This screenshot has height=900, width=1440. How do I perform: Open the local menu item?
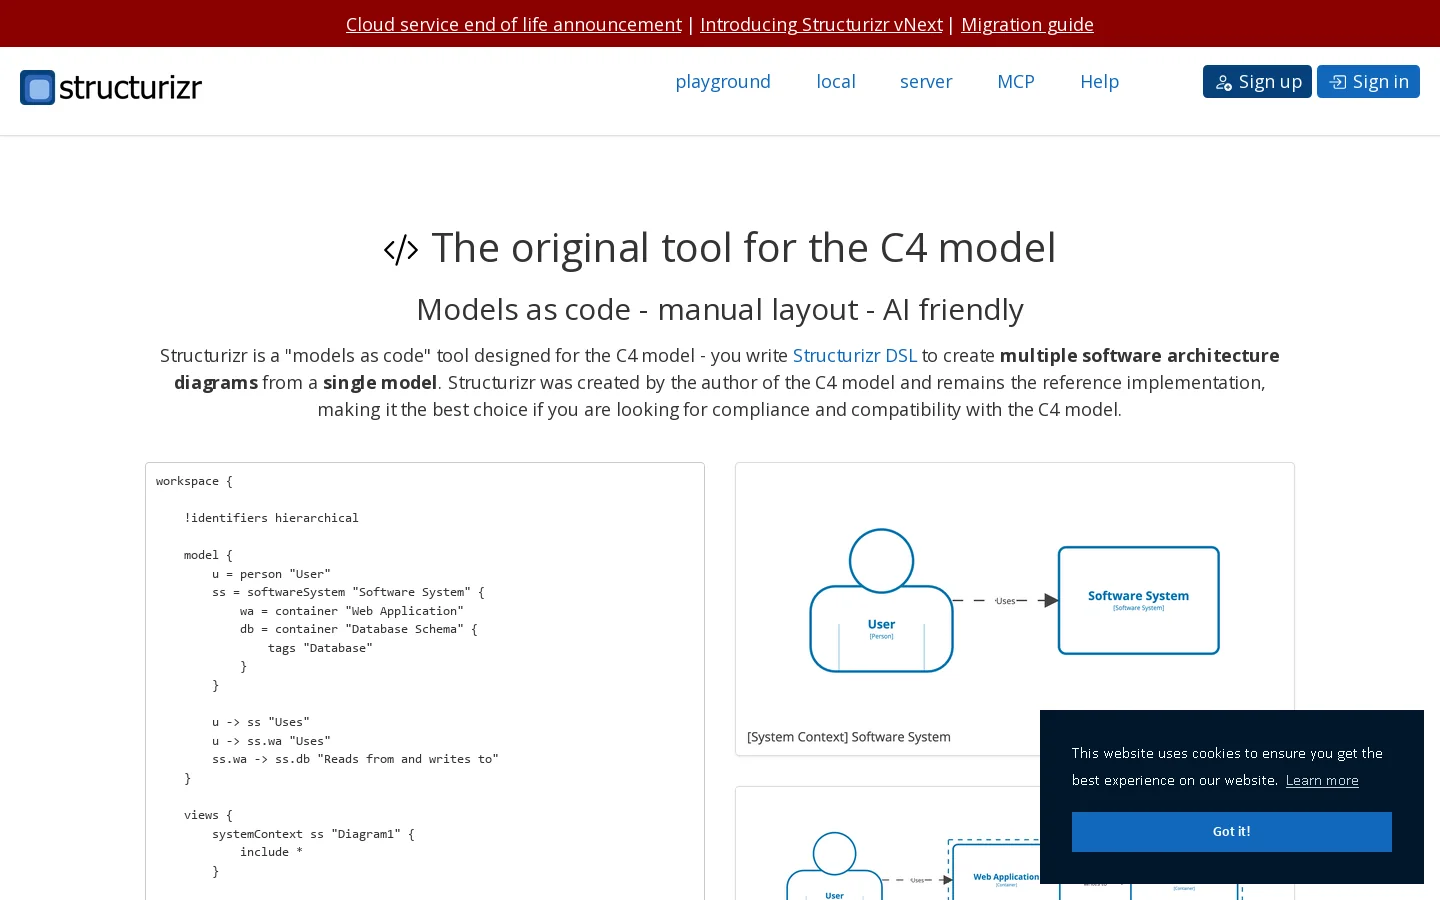click(836, 82)
